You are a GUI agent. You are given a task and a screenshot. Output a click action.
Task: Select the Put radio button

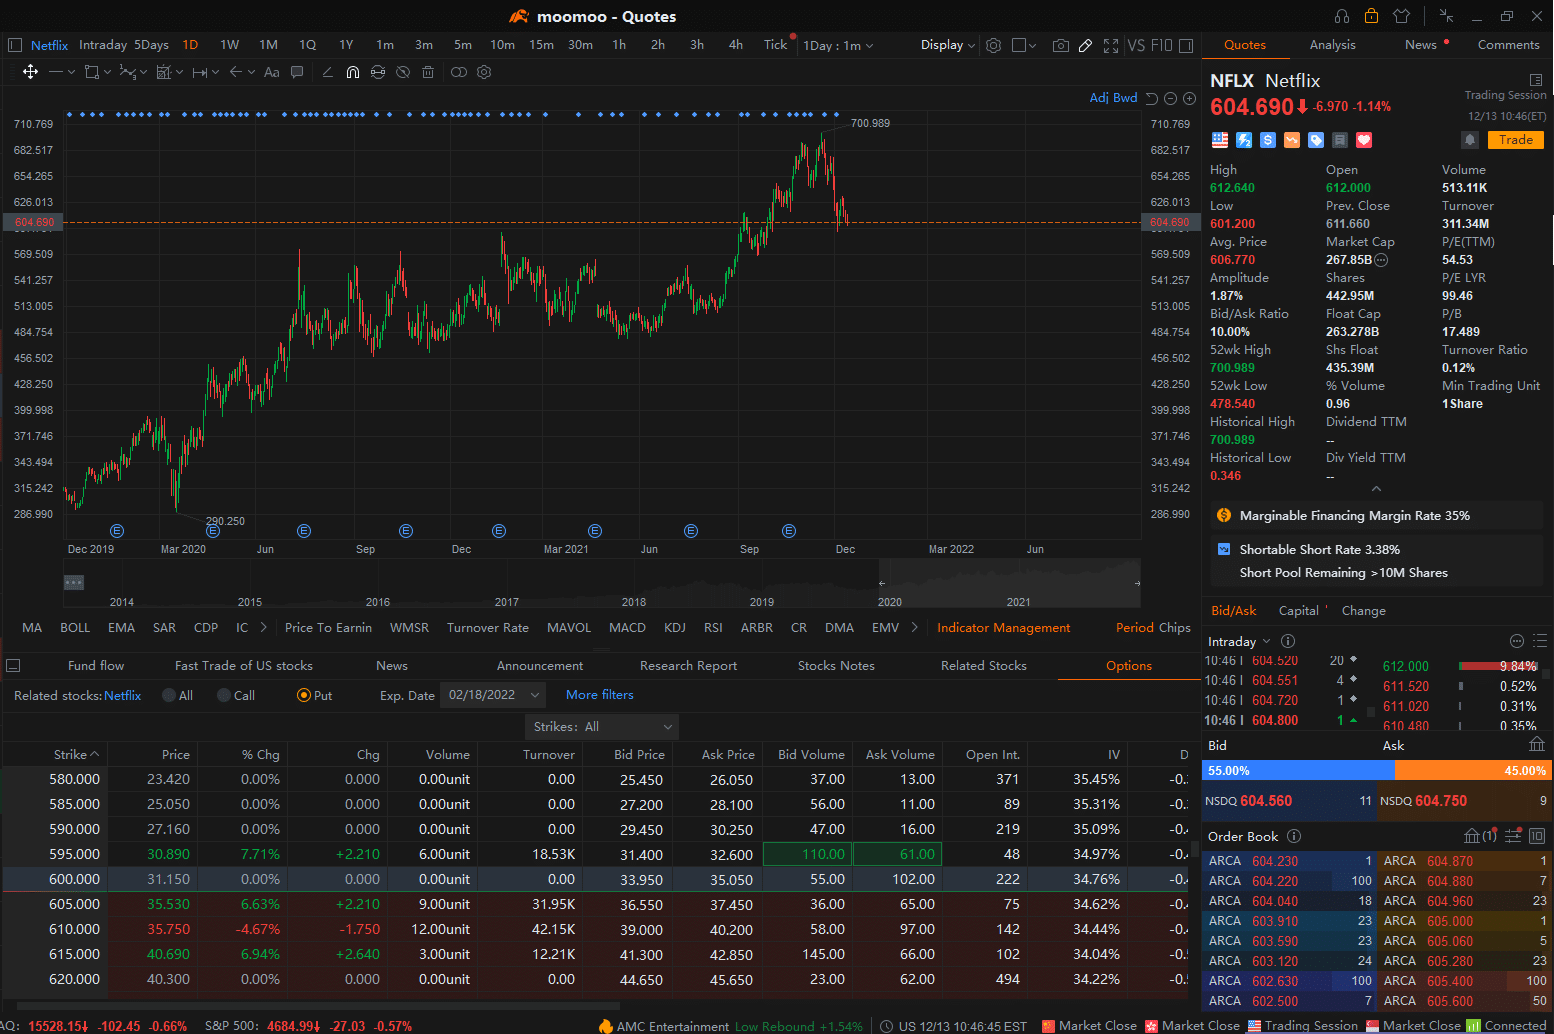pyautogui.click(x=304, y=695)
